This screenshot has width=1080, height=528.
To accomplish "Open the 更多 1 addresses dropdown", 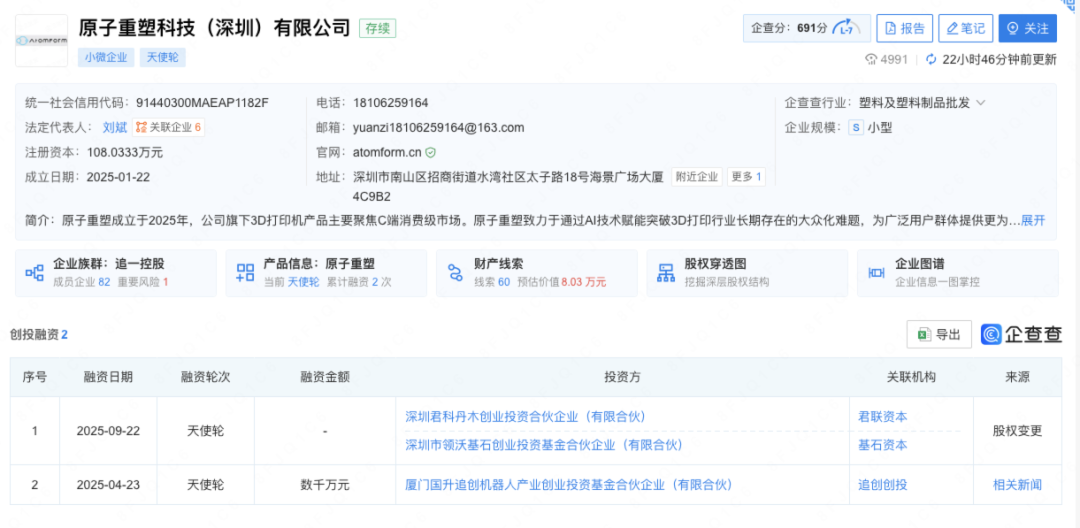I will coord(746,177).
